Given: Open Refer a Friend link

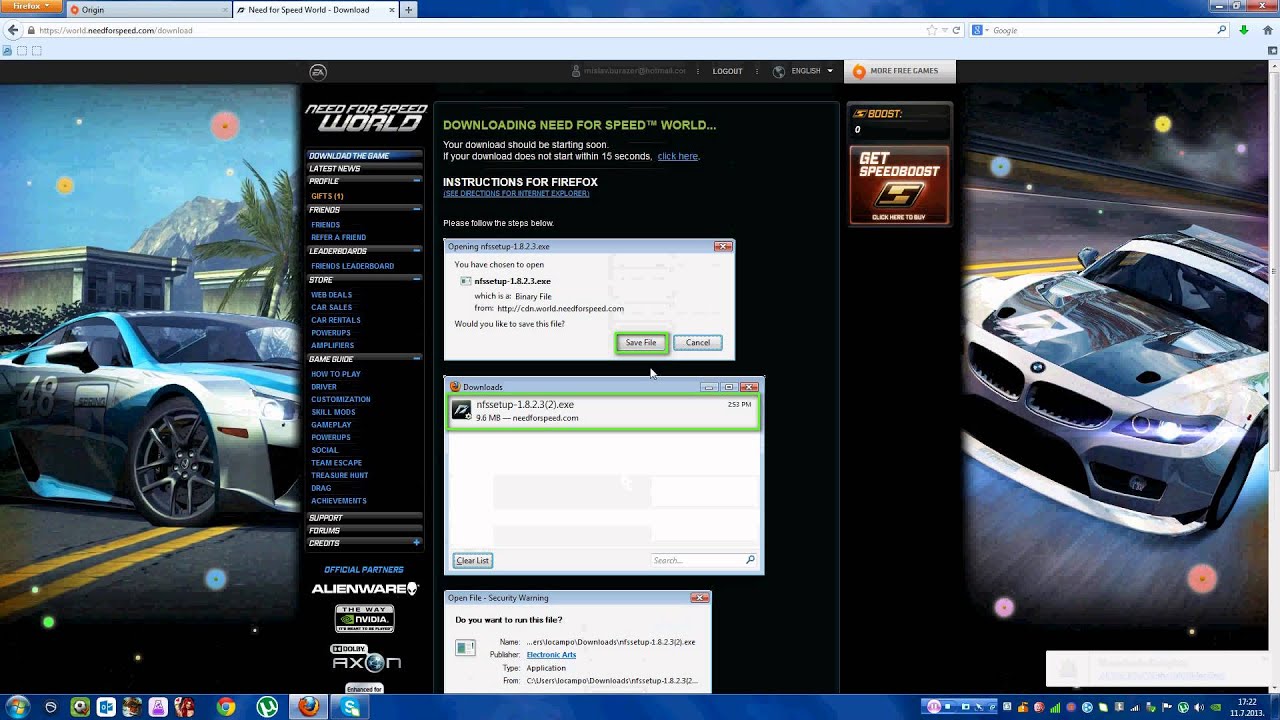Looking at the screenshot, I should pyautogui.click(x=338, y=238).
